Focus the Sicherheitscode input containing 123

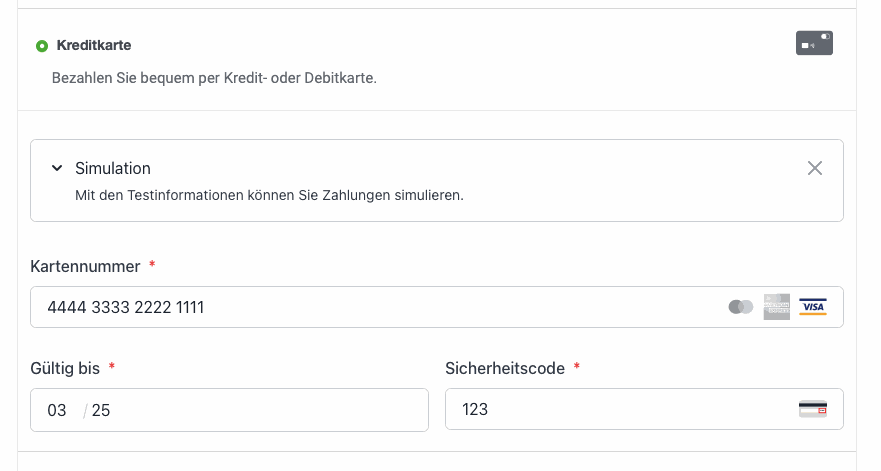[x=644, y=409]
